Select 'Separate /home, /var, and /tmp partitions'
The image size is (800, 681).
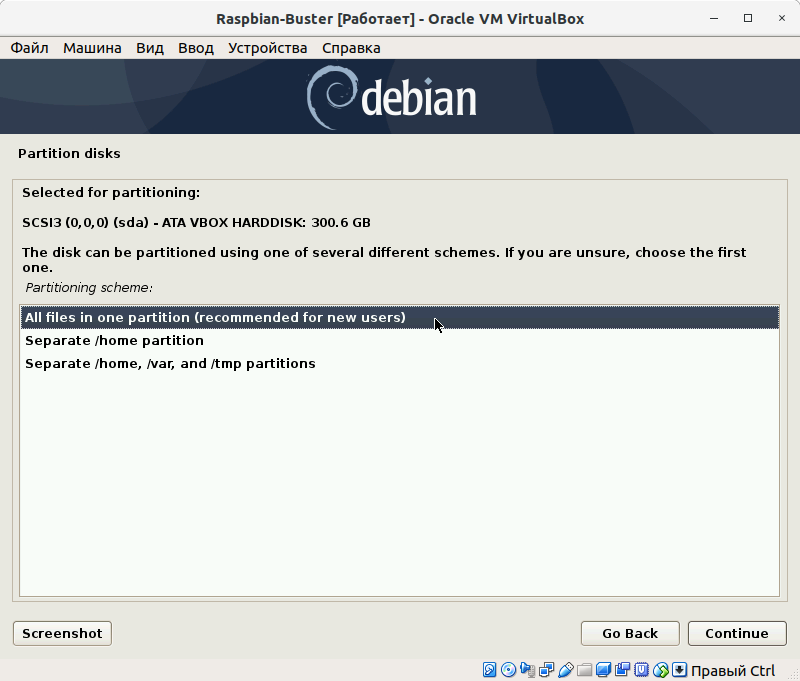(170, 364)
